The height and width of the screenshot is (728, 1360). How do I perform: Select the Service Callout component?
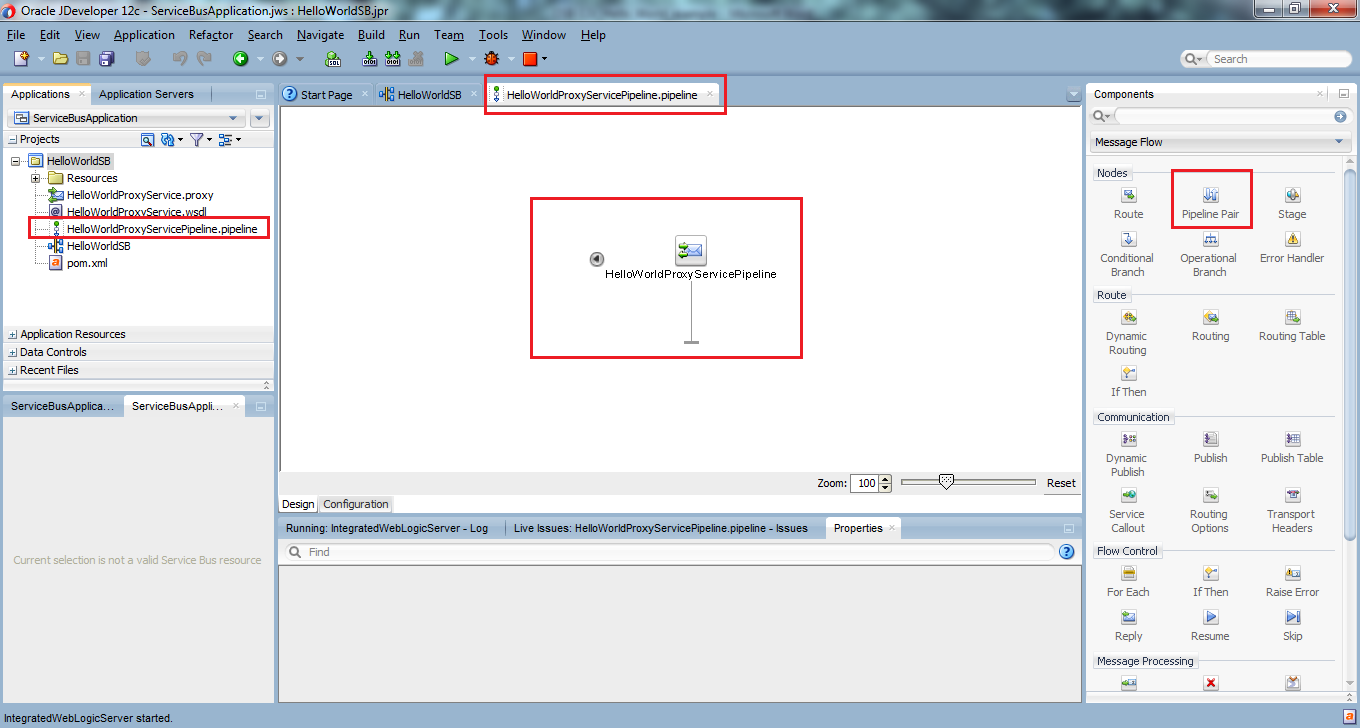1127,511
